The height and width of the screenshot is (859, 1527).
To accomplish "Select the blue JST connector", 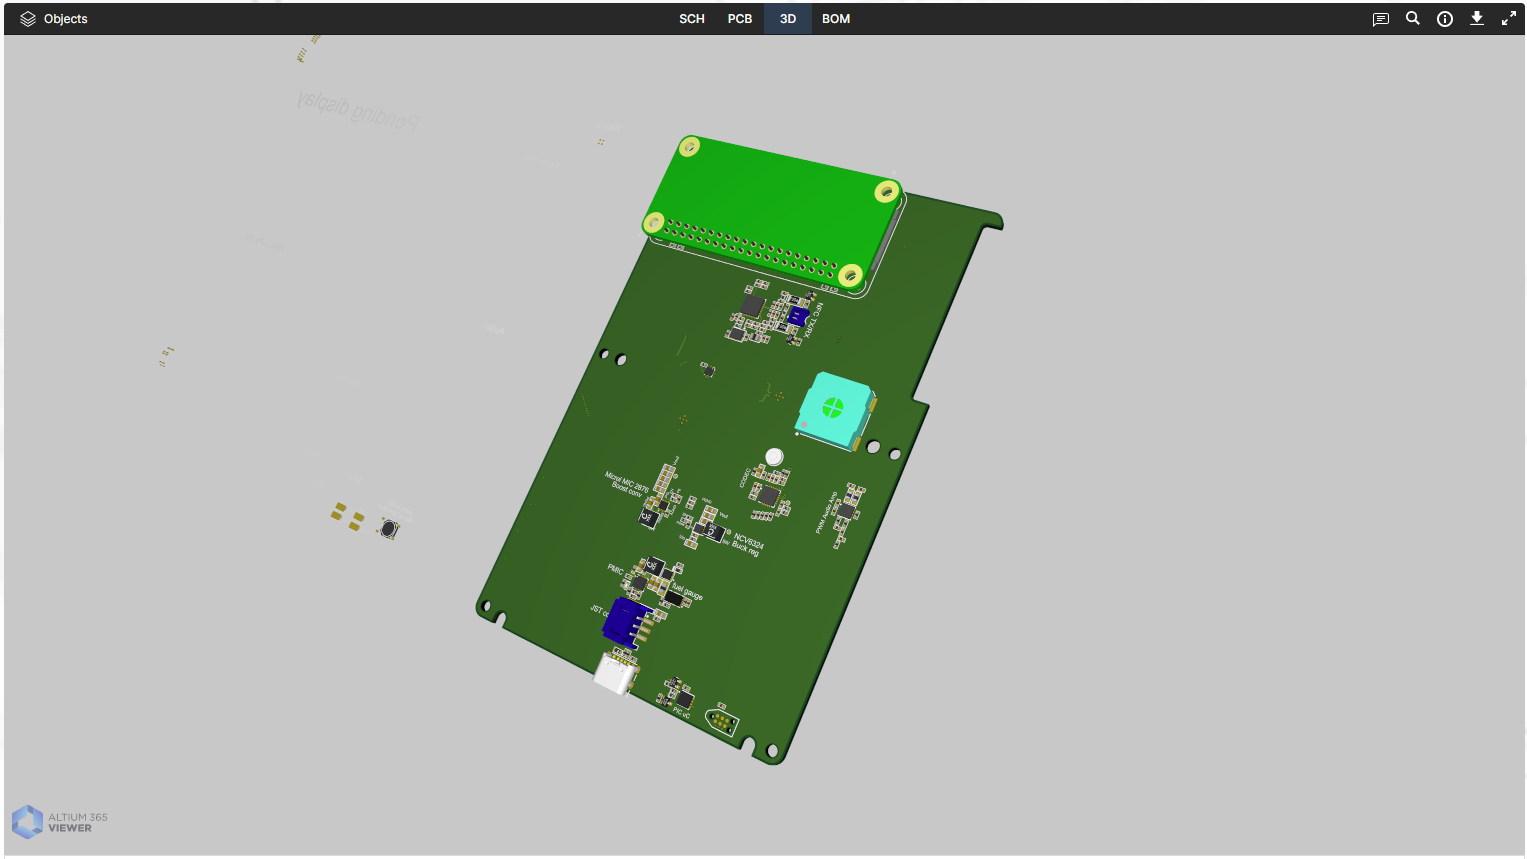I will [626, 621].
